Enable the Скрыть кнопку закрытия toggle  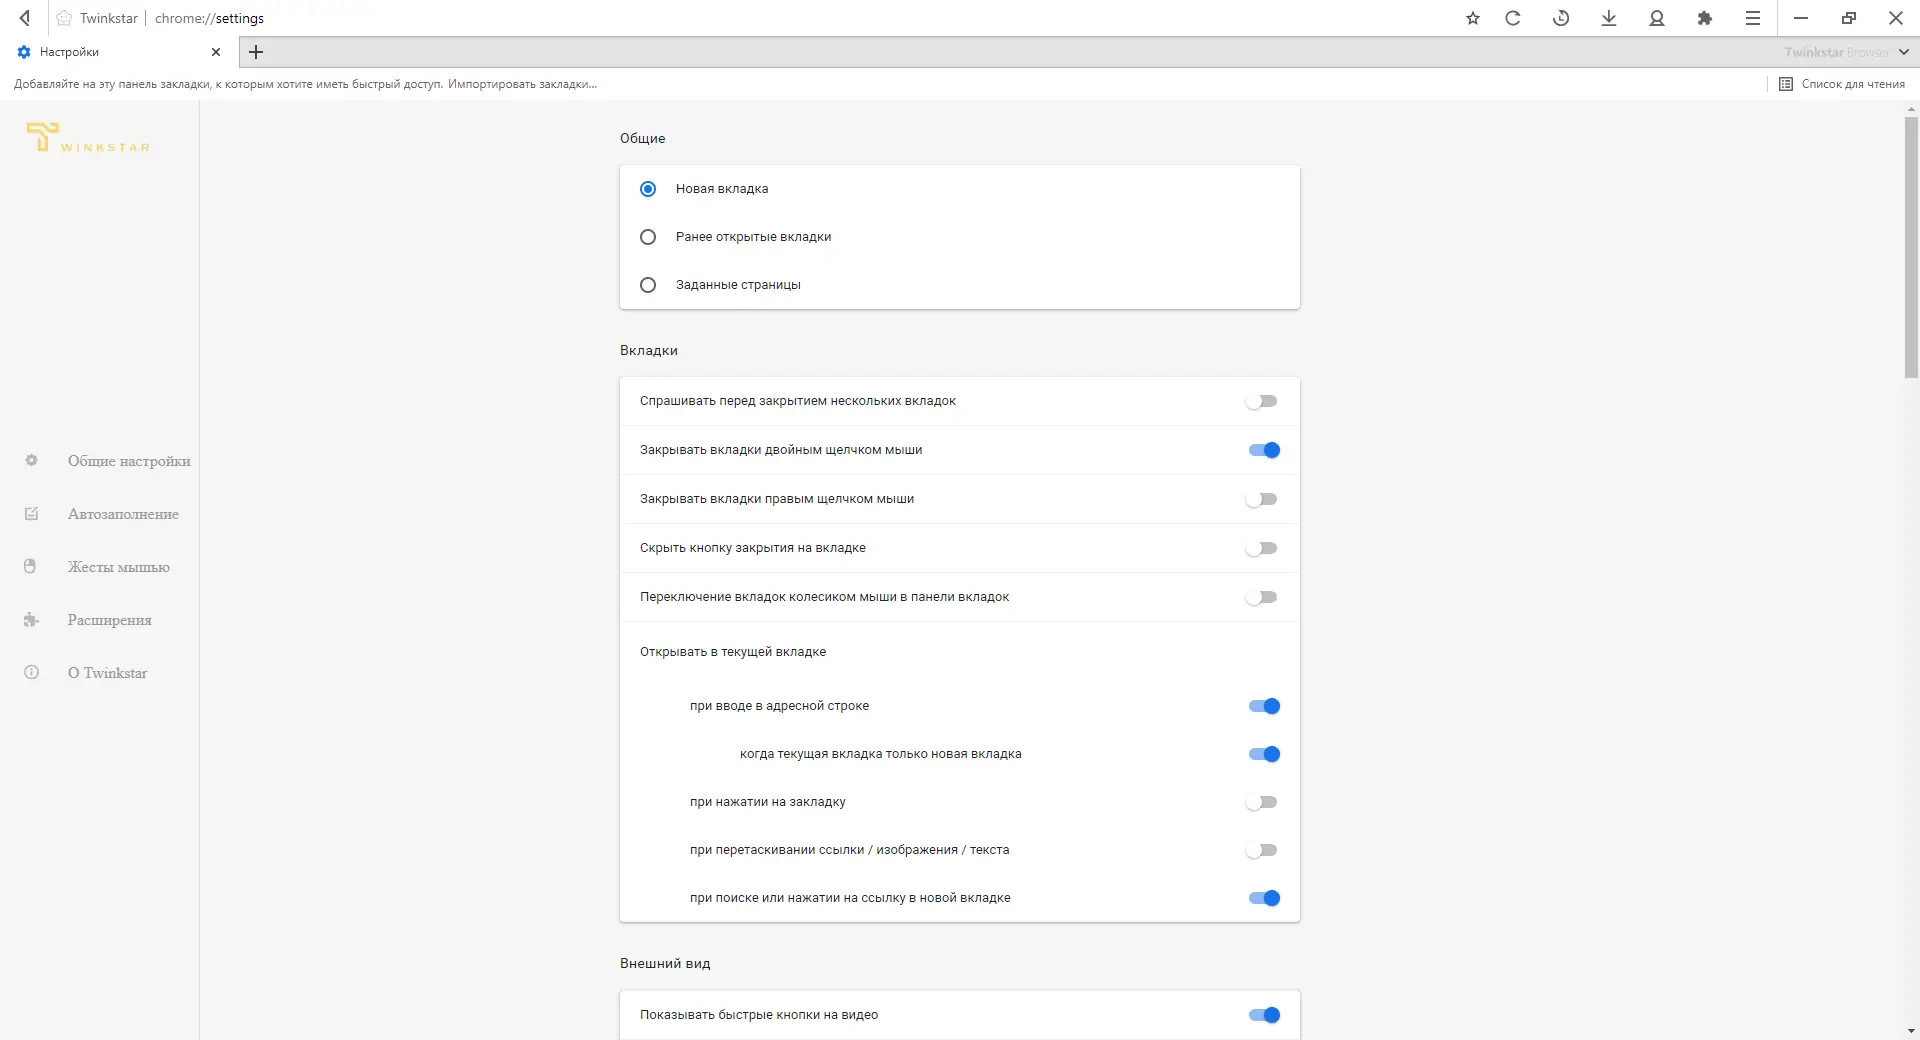pos(1262,548)
